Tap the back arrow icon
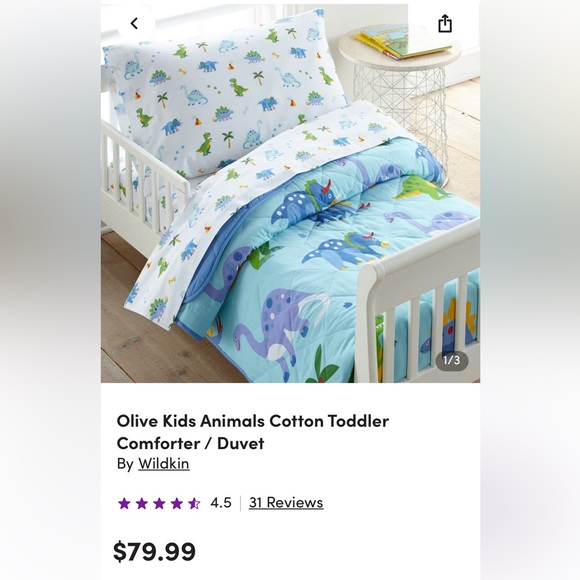 coord(134,24)
